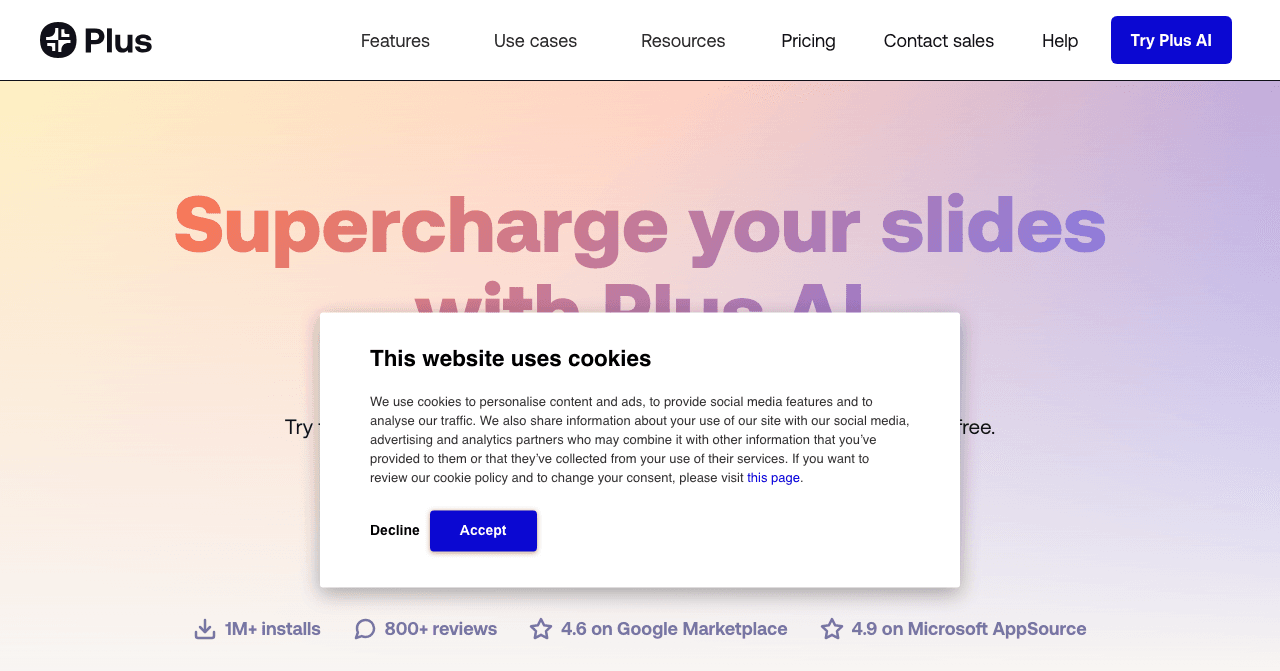Image resolution: width=1280 pixels, height=671 pixels.
Task: Click the speech bubble reviews icon
Action: click(365, 629)
